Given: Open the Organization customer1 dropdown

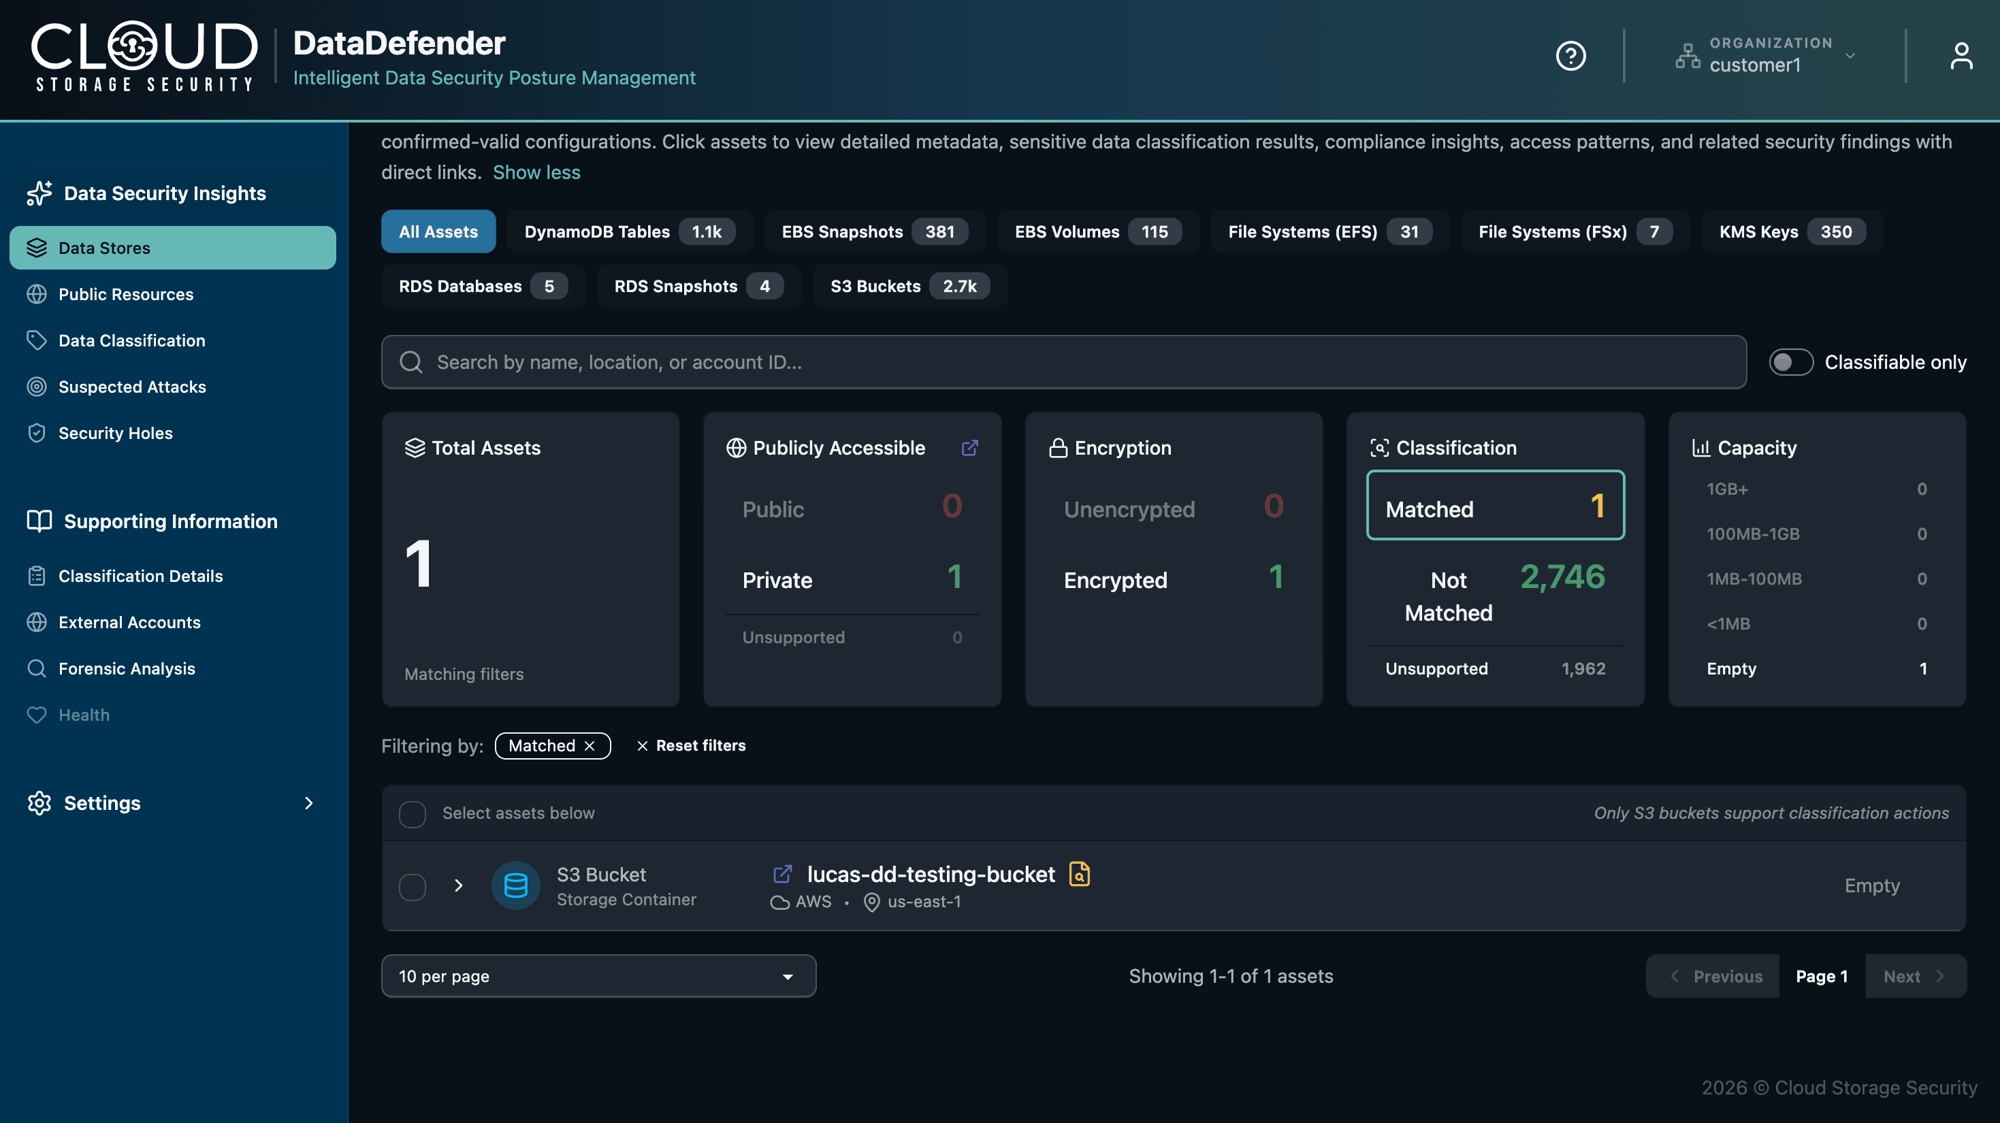Looking at the screenshot, I should point(1768,56).
